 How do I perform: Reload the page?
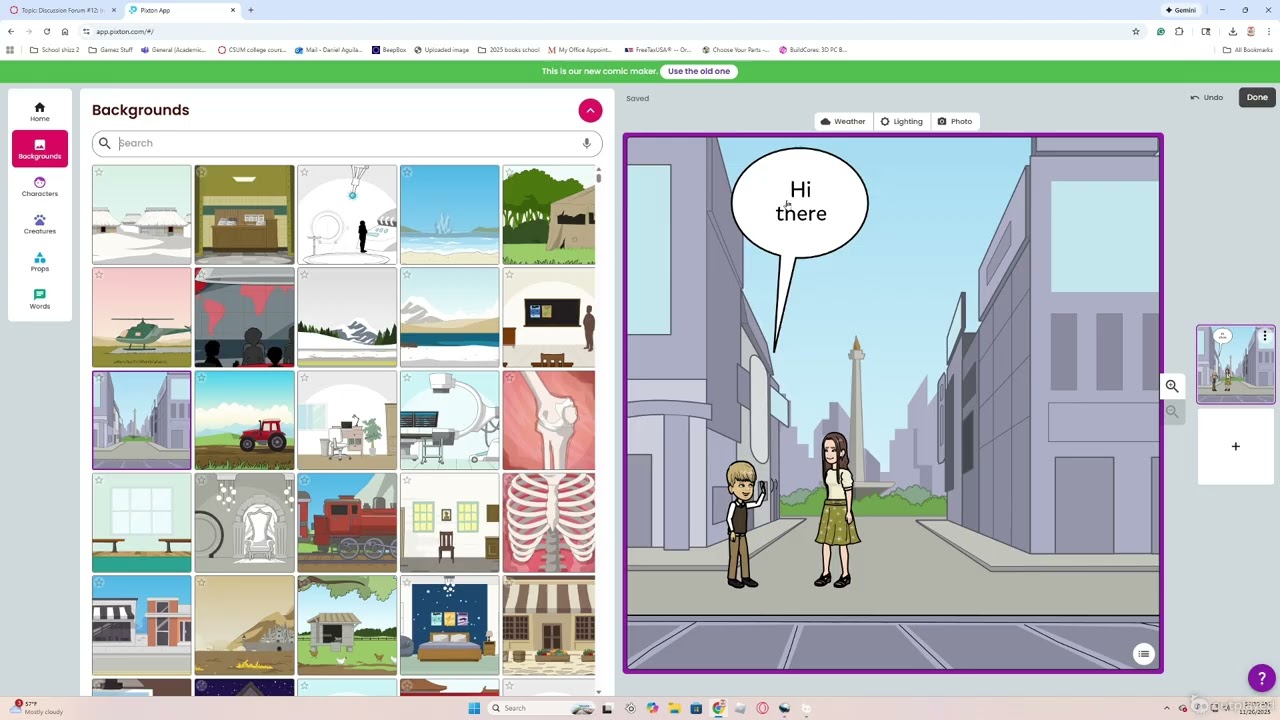(46, 31)
